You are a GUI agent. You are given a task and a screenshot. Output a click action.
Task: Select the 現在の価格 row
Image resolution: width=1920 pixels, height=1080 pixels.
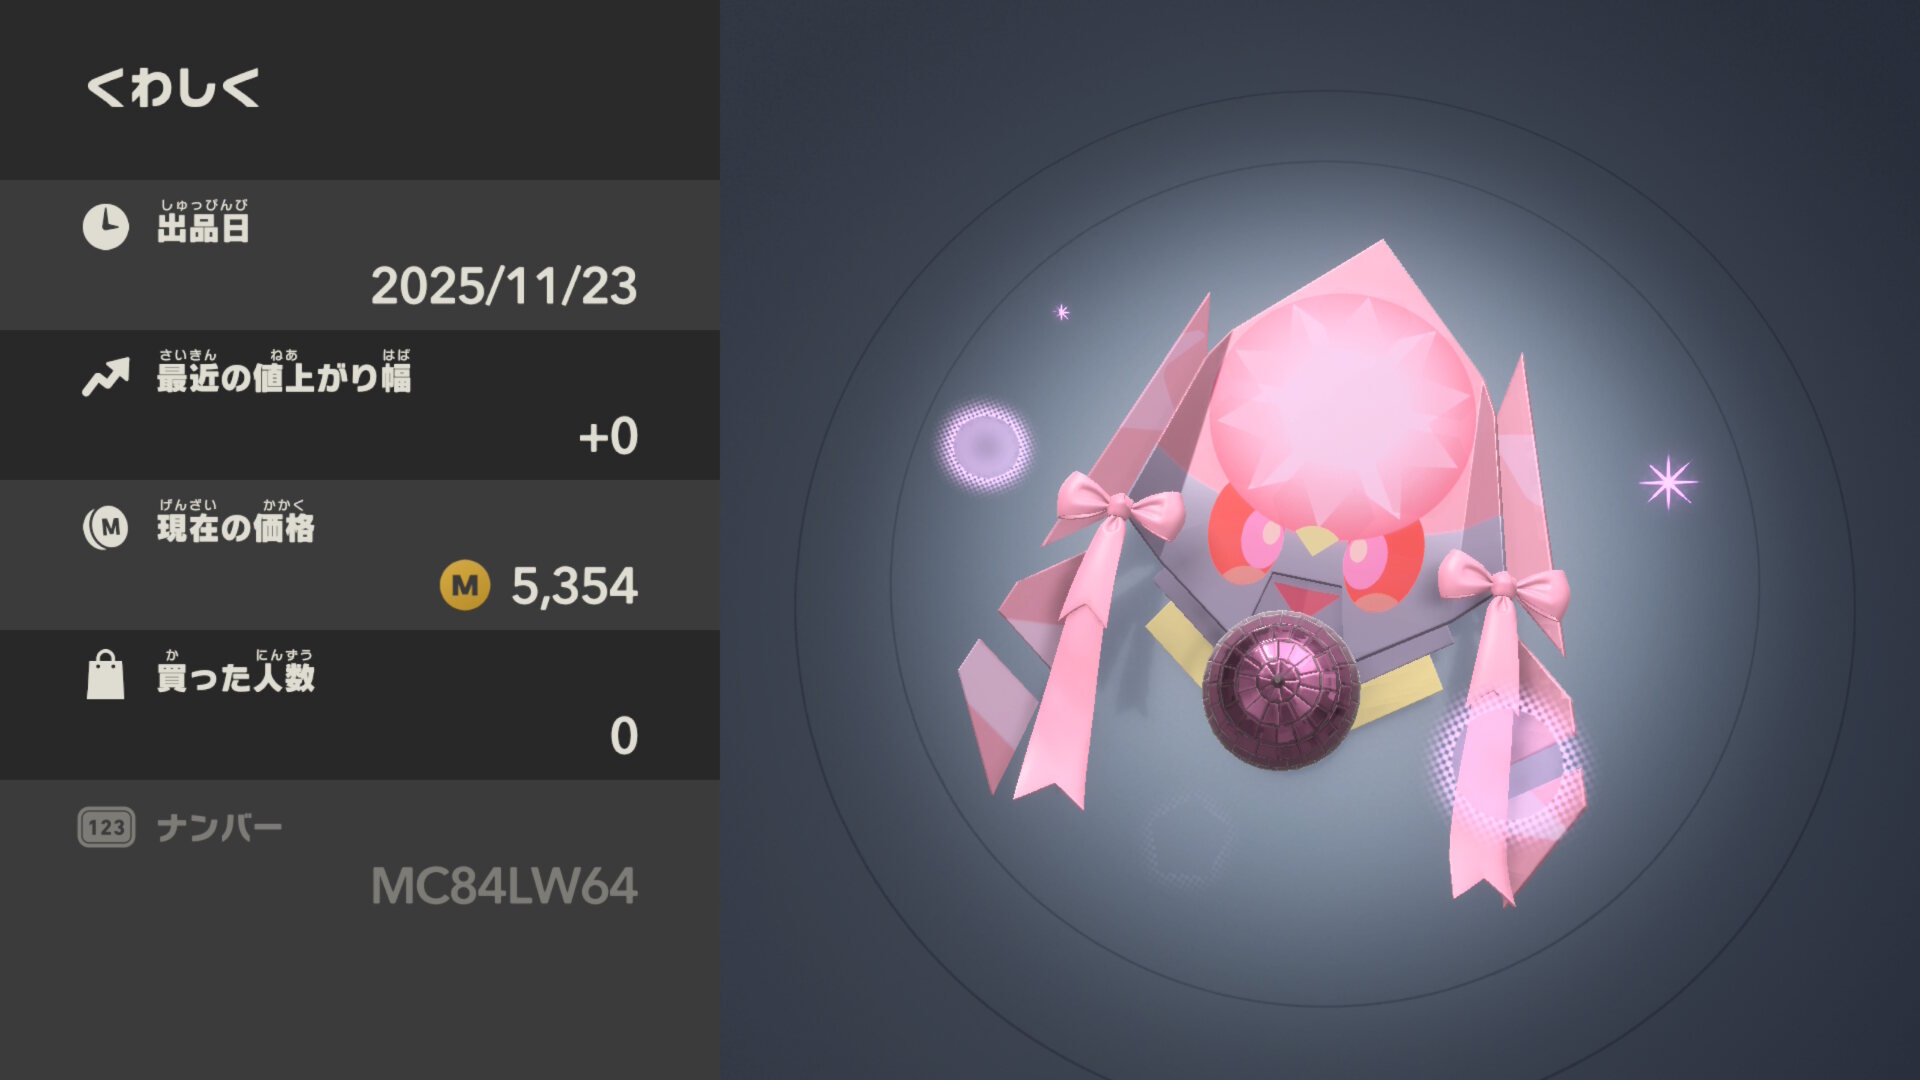[360, 555]
